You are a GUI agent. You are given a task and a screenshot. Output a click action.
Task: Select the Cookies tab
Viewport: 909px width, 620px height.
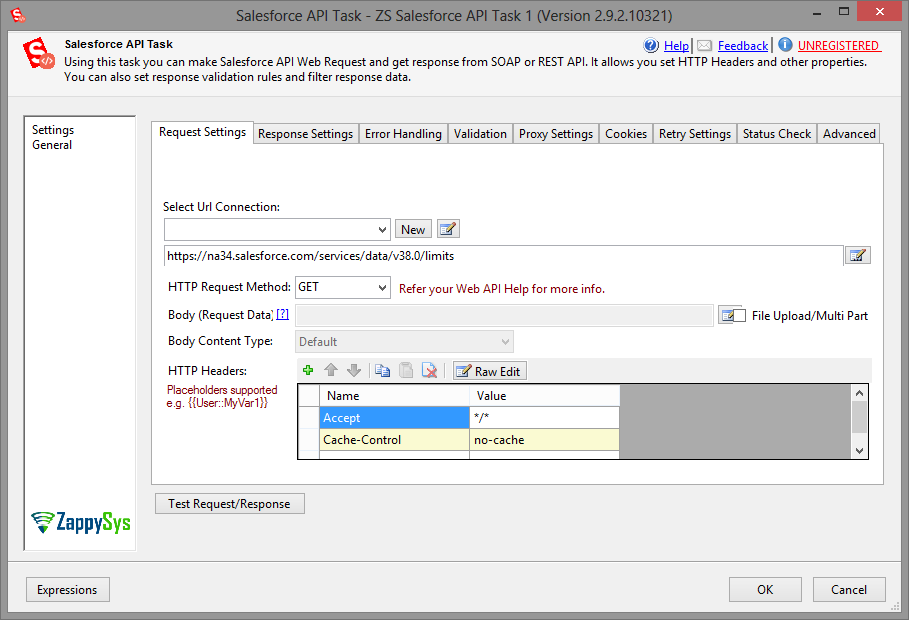(x=626, y=134)
